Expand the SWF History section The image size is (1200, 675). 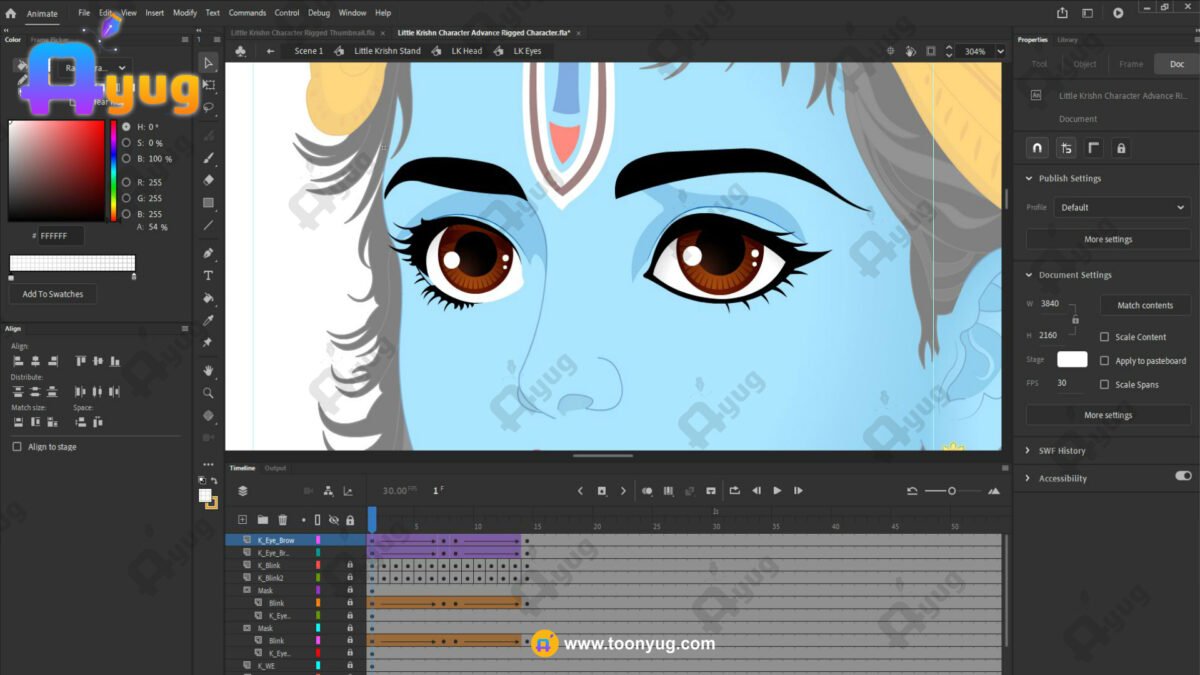1029,451
